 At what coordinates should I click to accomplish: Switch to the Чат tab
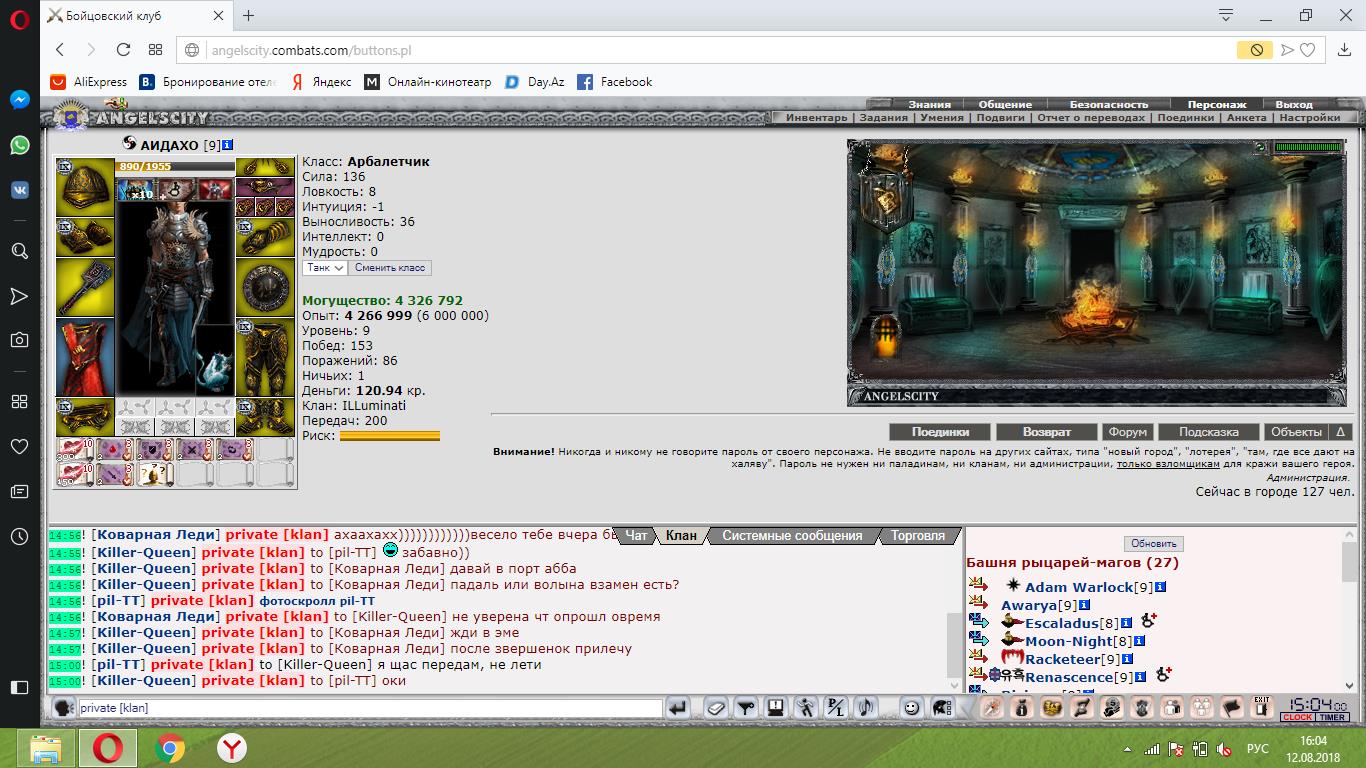[636, 536]
